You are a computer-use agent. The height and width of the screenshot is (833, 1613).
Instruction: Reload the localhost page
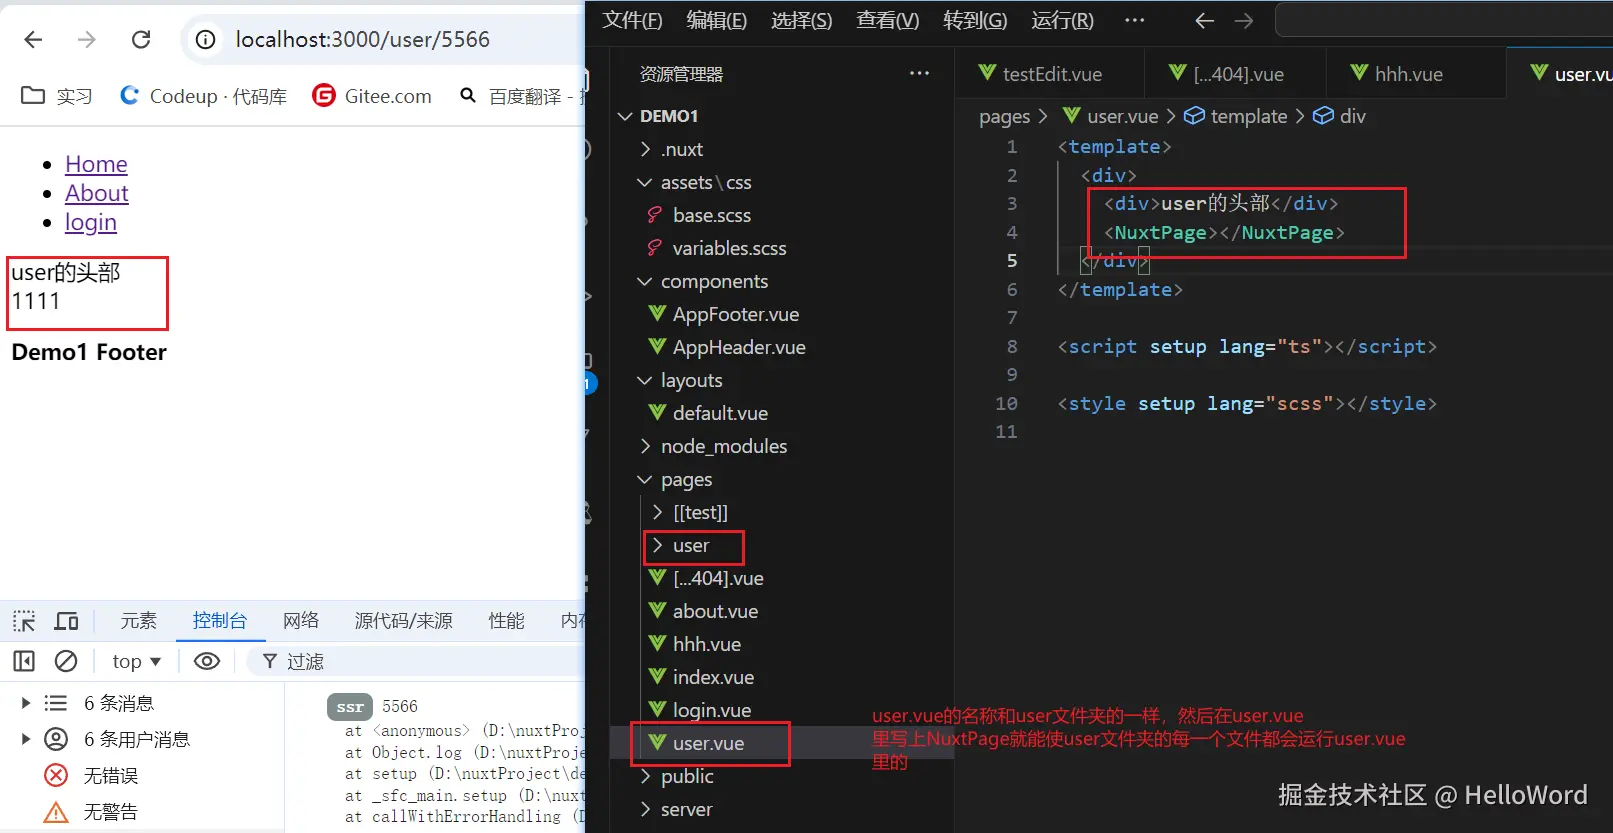141,39
